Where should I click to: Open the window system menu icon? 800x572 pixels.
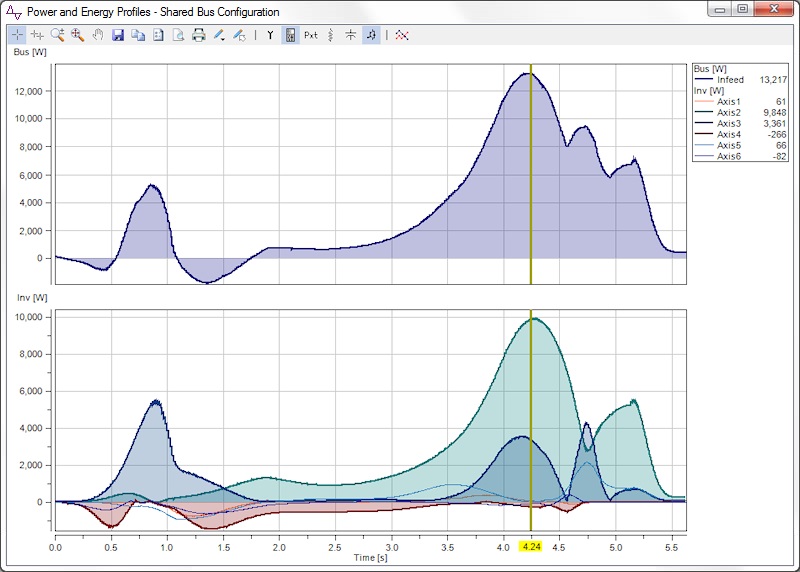click(x=14, y=12)
